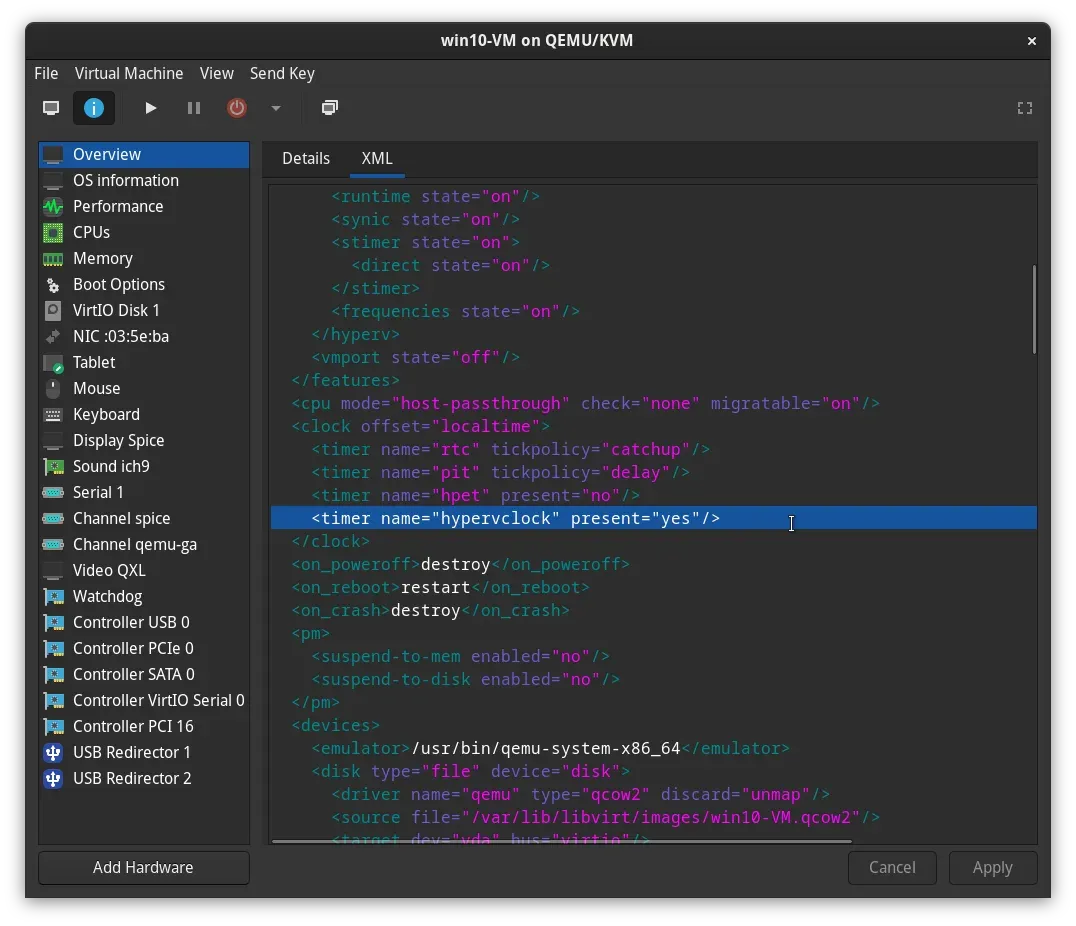Select NIC :03:5e:ba entry
Image resolution: width=1076 pixels, height=926 pixels.
pyautogui.click(x=144, y=336)
